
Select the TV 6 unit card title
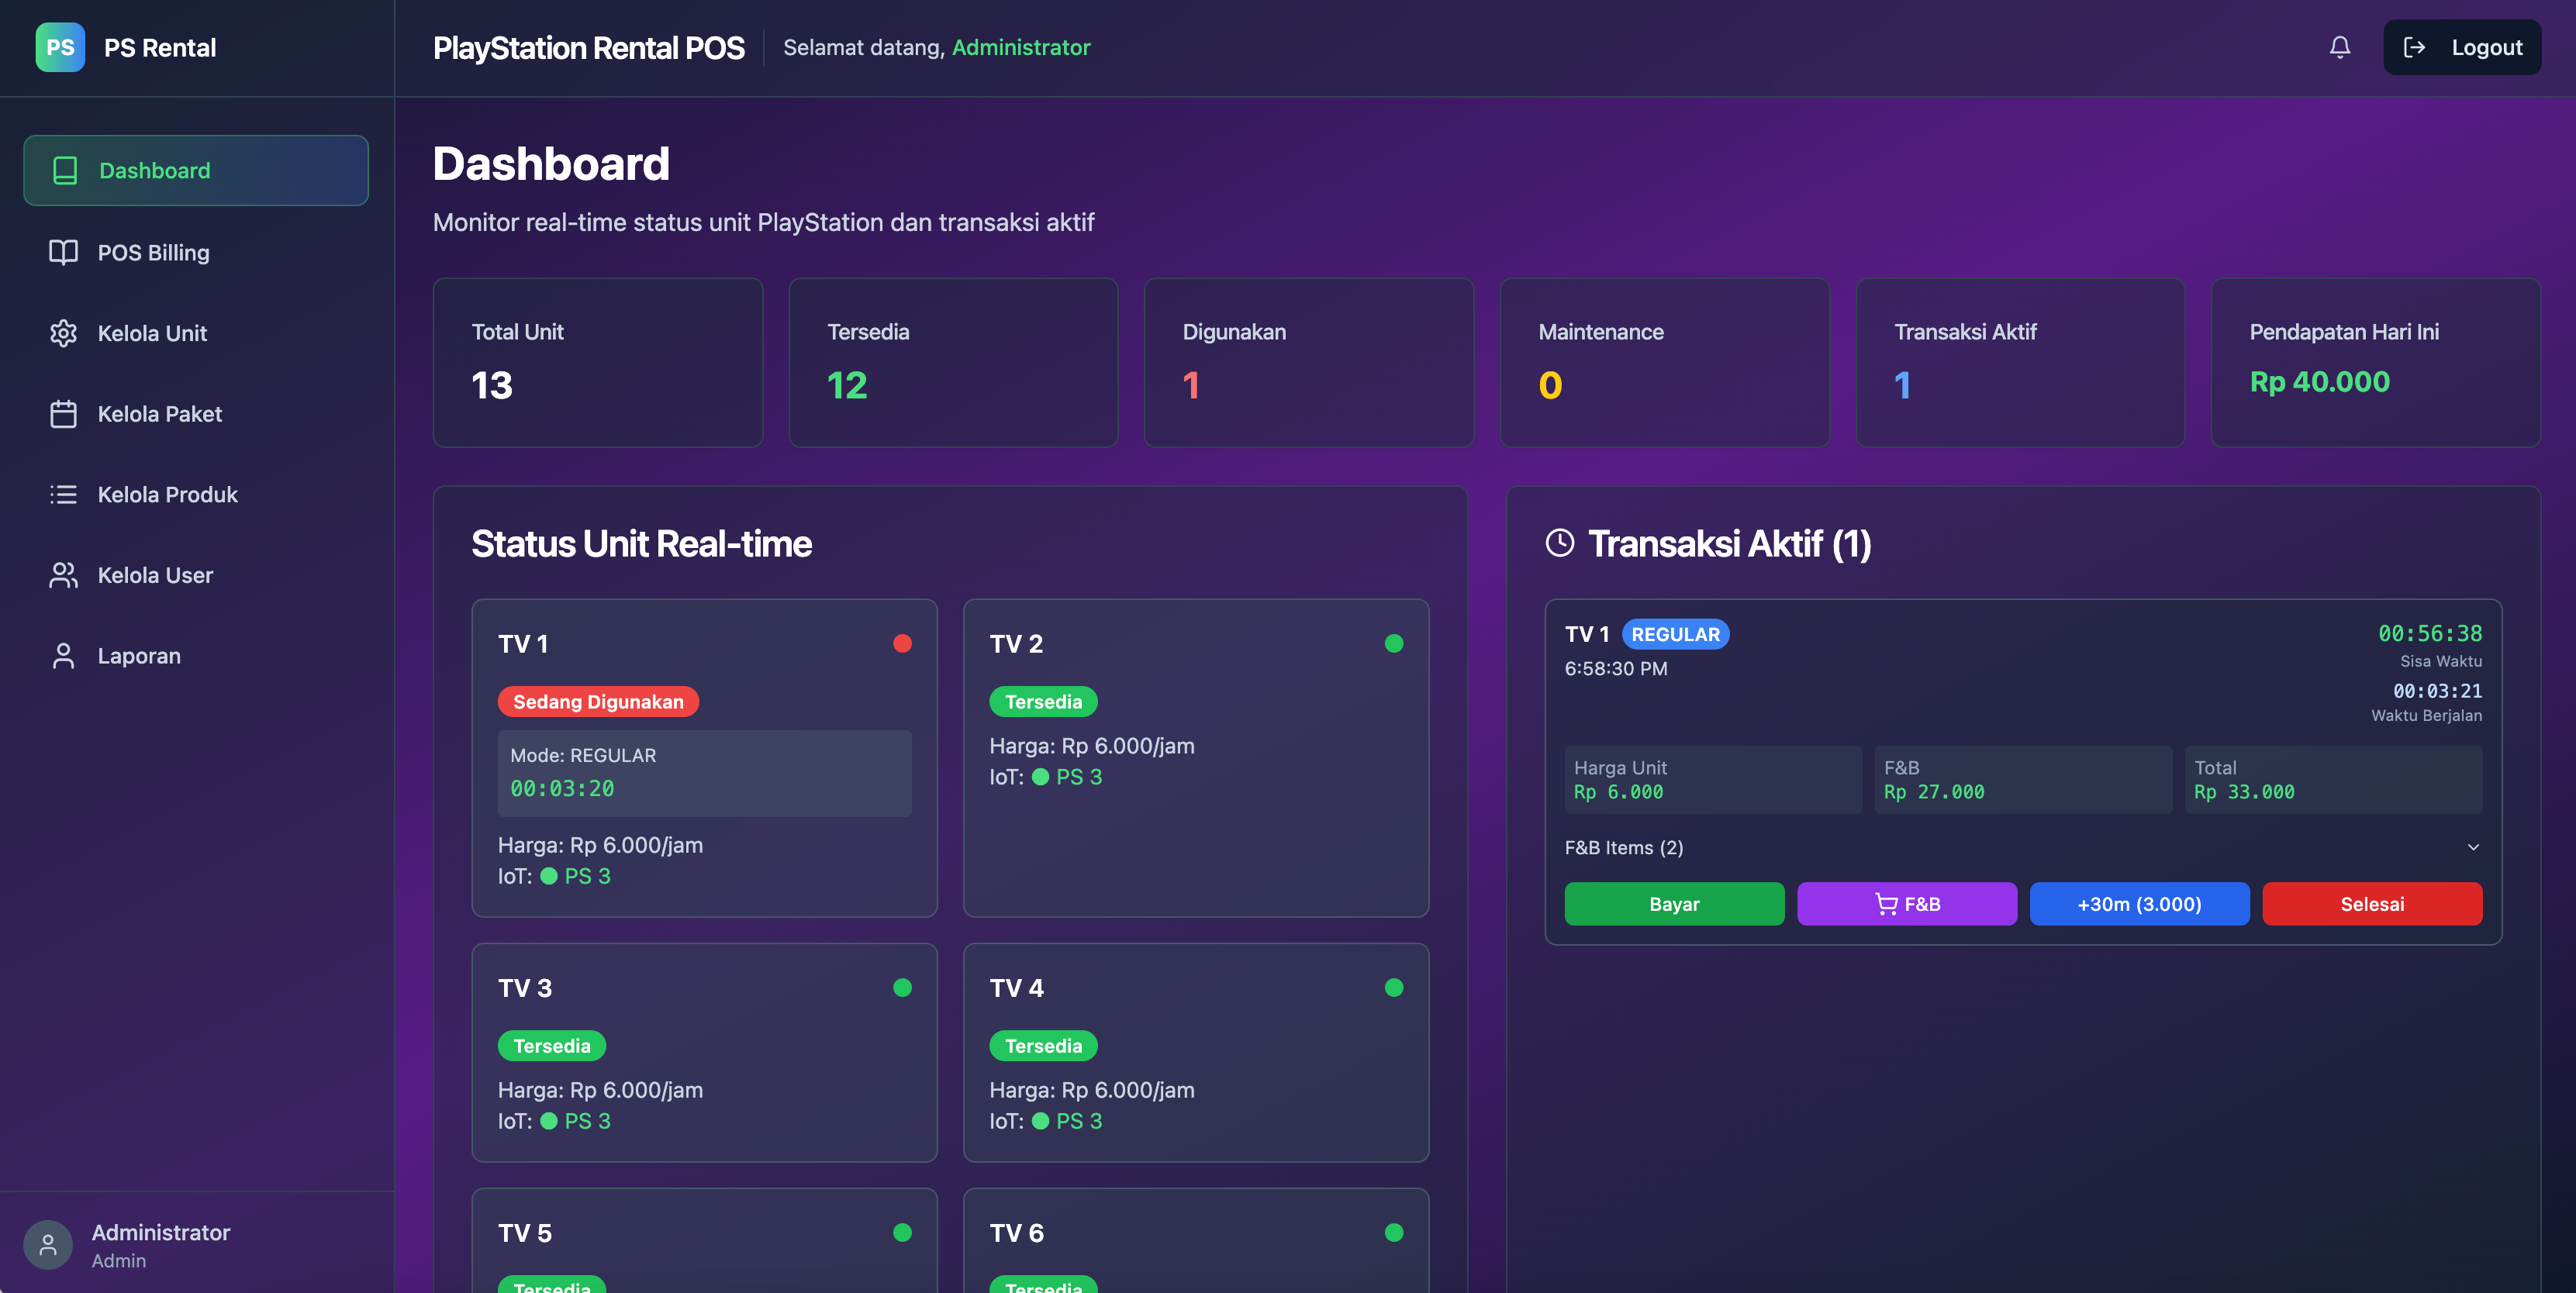tap(1016, 1233)
